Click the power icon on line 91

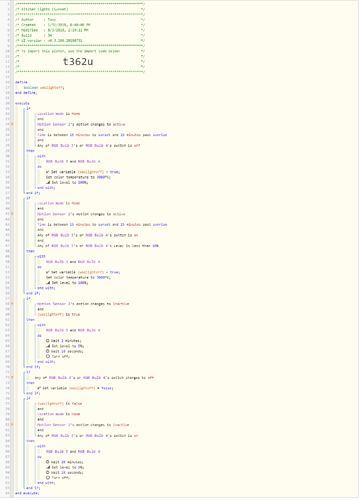48,478
